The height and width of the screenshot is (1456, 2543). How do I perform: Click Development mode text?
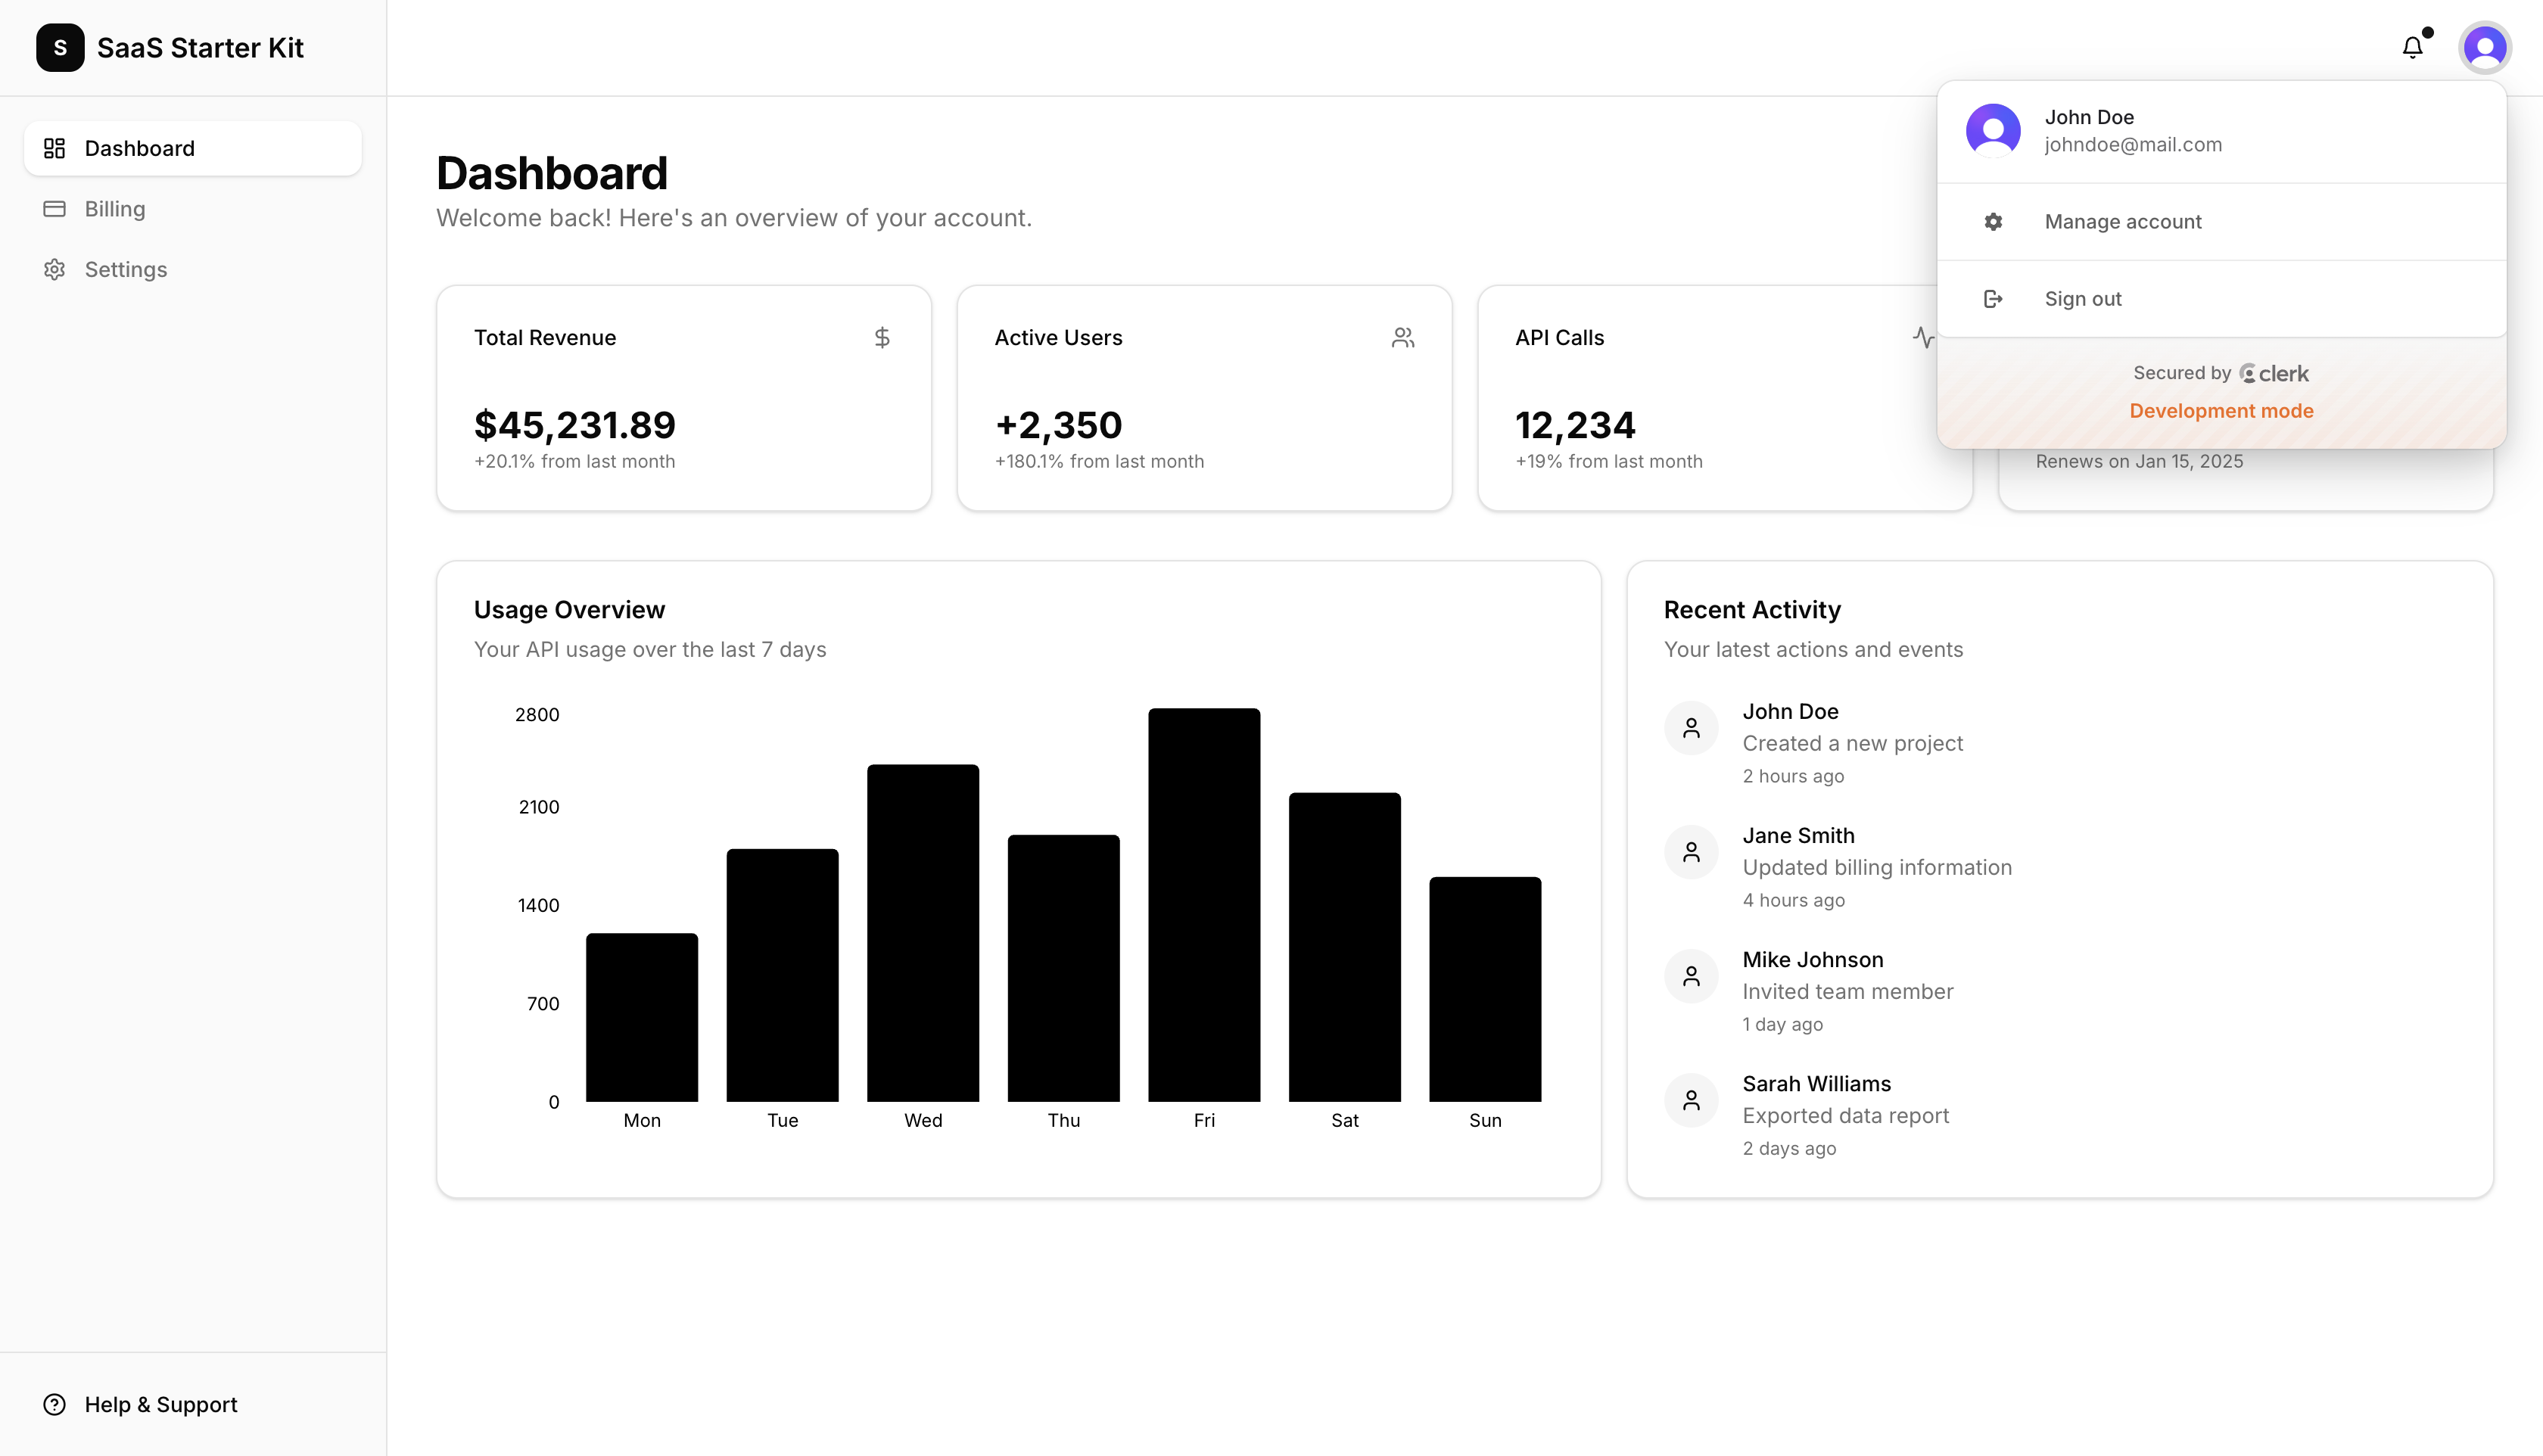[x=2221, y=411]
